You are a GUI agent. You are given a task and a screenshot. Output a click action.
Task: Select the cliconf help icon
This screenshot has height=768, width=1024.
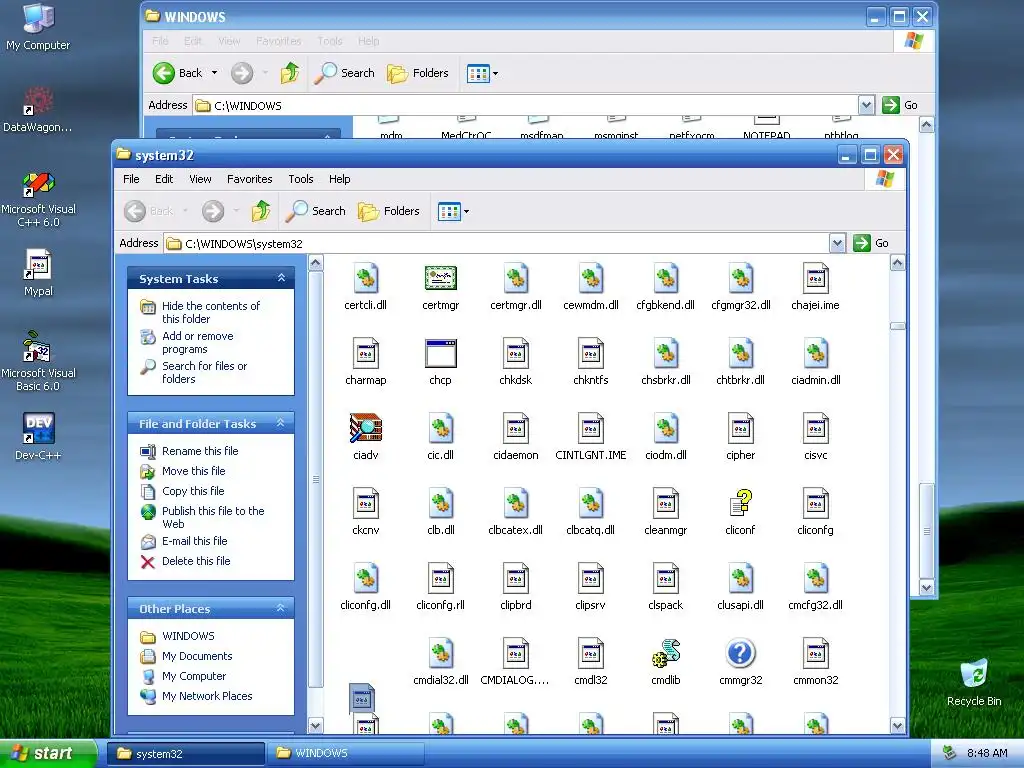pos(741,504)
